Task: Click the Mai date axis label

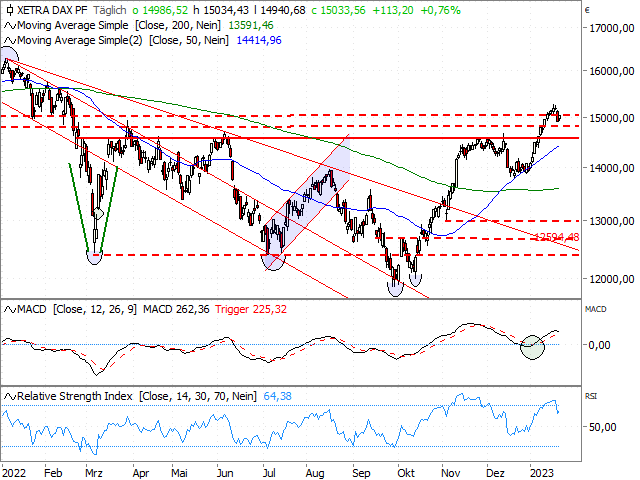Action: (x=179, y=473)
